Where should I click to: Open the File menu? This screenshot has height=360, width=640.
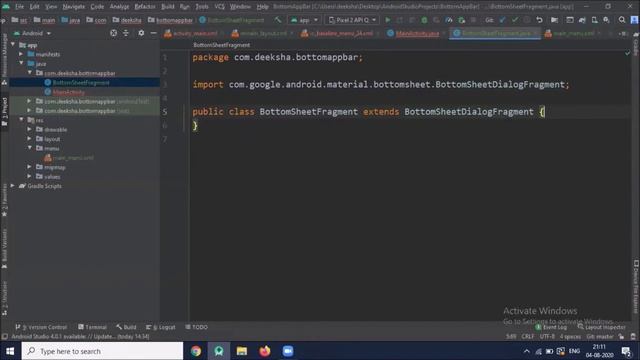(x=20, y=7)
